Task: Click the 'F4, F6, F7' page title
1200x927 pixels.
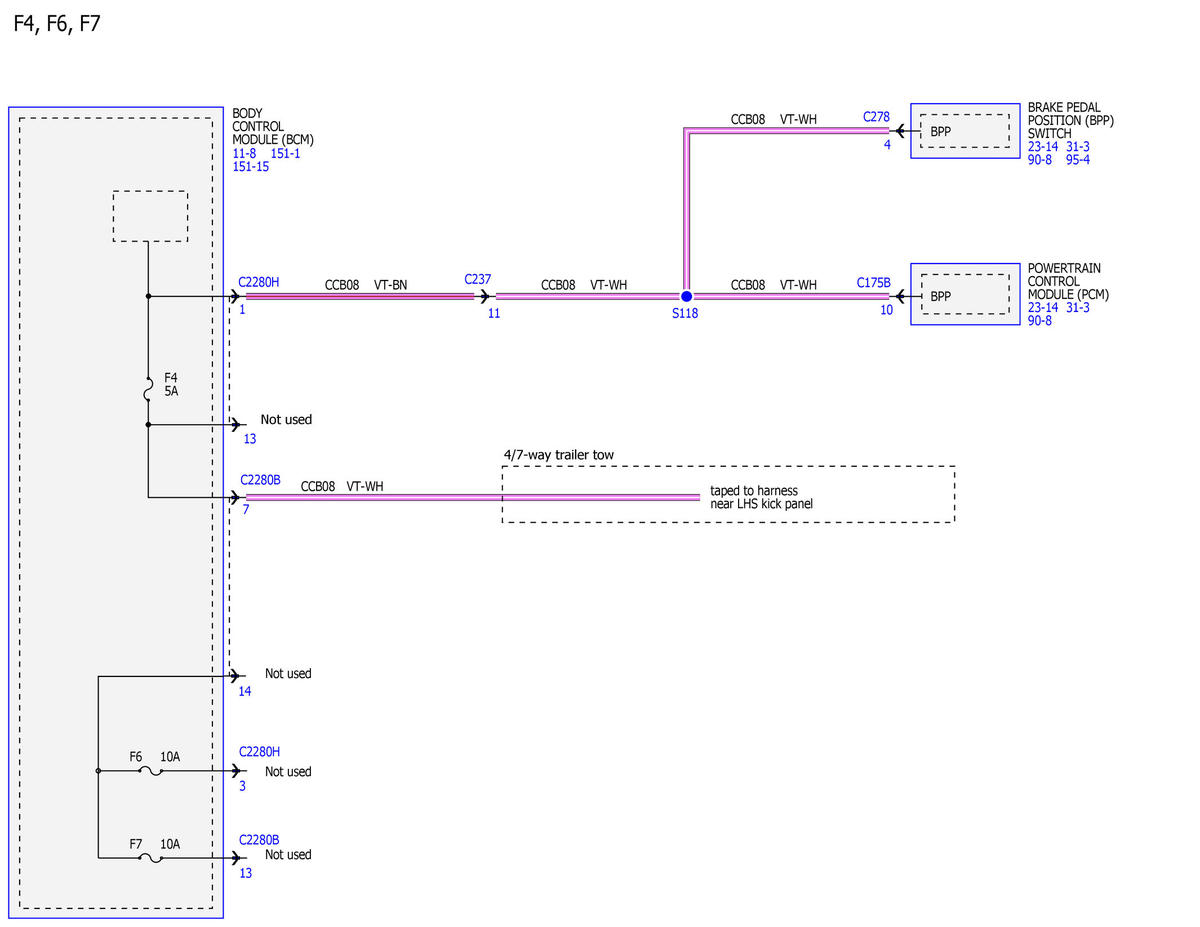Action: coord(57,23)
